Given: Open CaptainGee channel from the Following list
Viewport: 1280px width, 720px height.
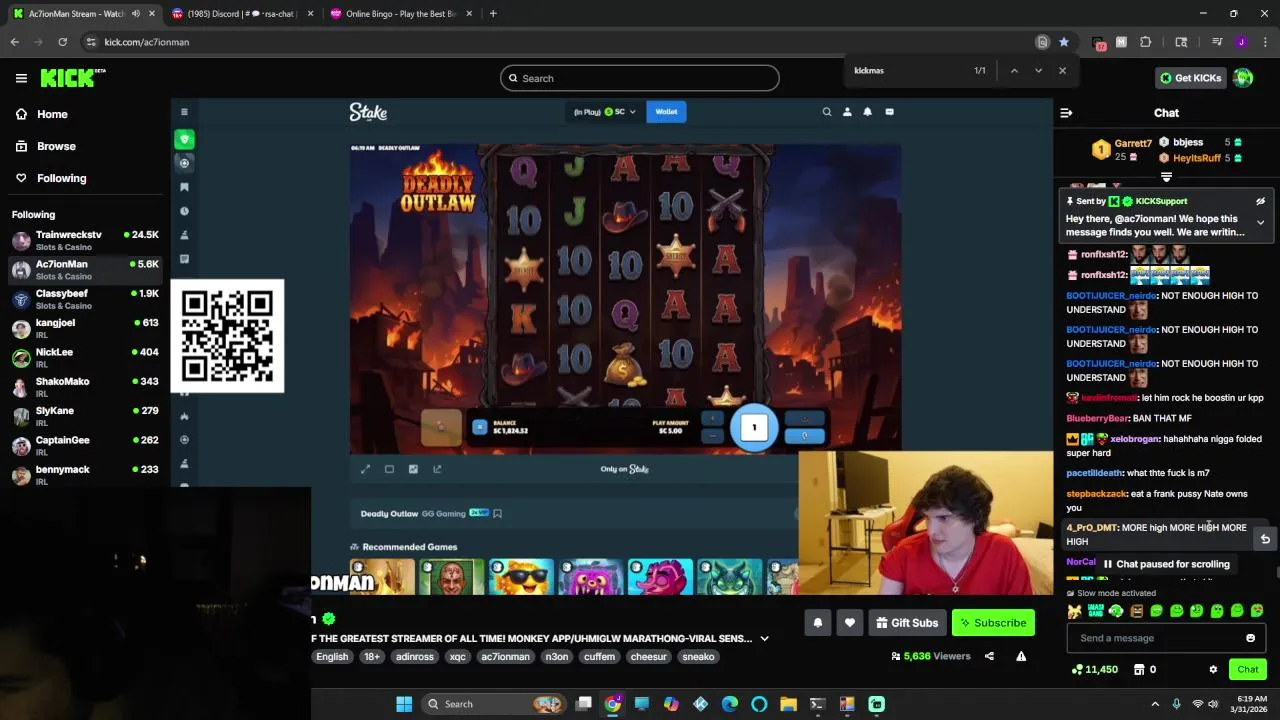Looking at the screenshot, I should pyautogui.click(x=85, y=445).
